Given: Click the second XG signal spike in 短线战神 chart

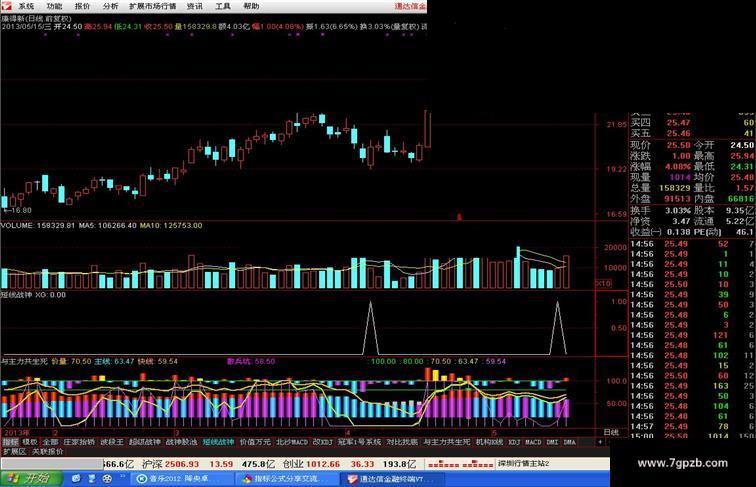Looking at the screenshot, I should click(x=558, y=328).
